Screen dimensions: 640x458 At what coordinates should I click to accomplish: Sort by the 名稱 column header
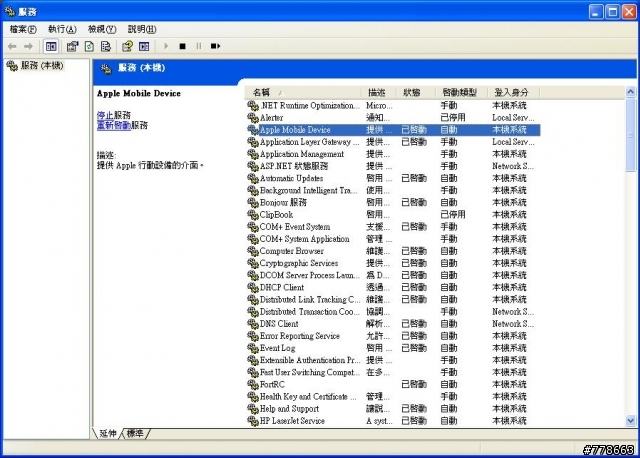point(303,92)
